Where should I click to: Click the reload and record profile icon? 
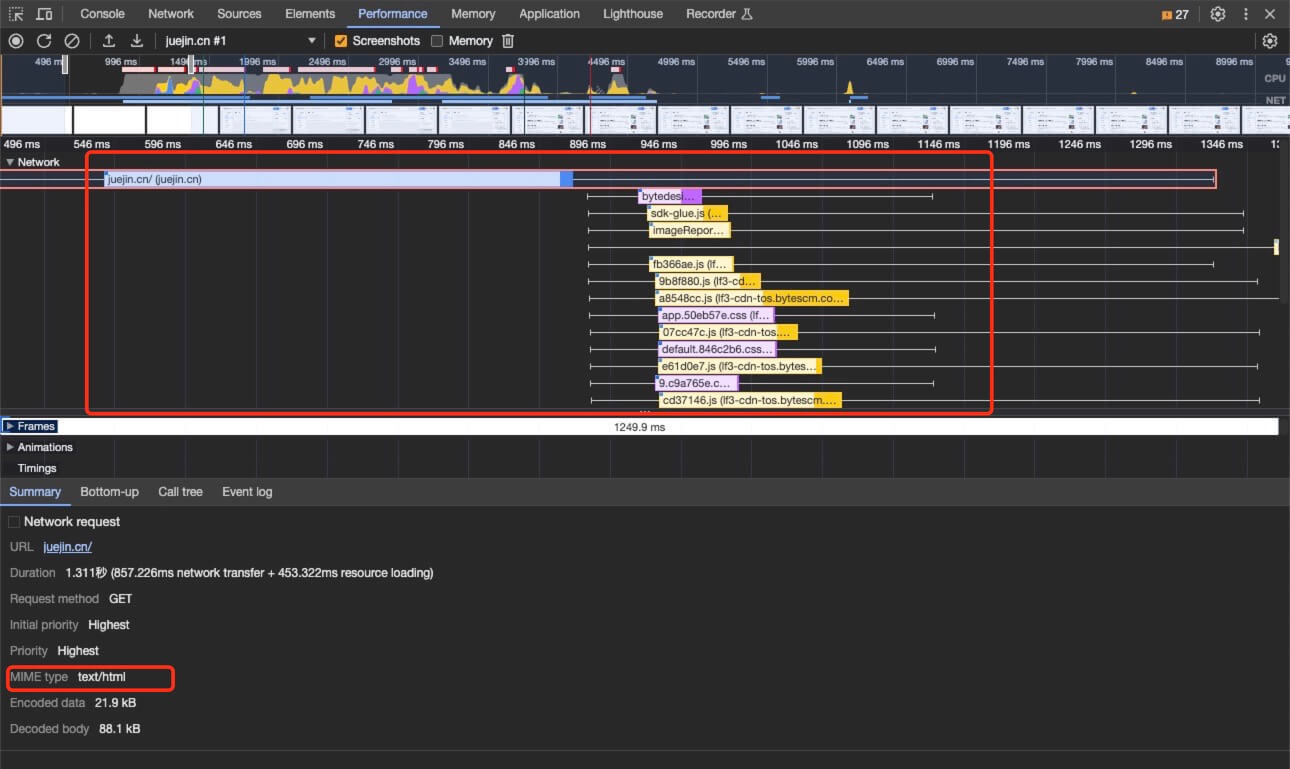pos(44,41)
